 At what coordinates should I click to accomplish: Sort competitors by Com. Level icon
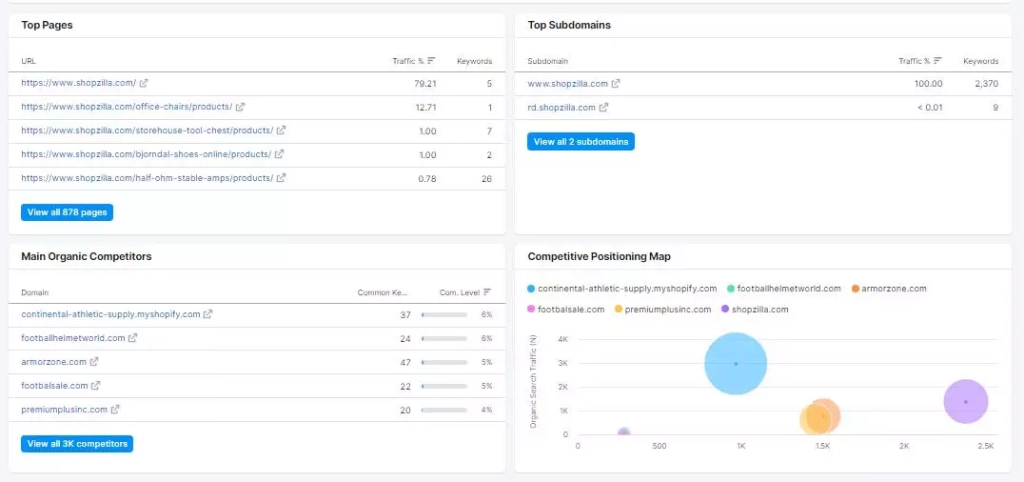pyautogui.click(x=487, y=292)
